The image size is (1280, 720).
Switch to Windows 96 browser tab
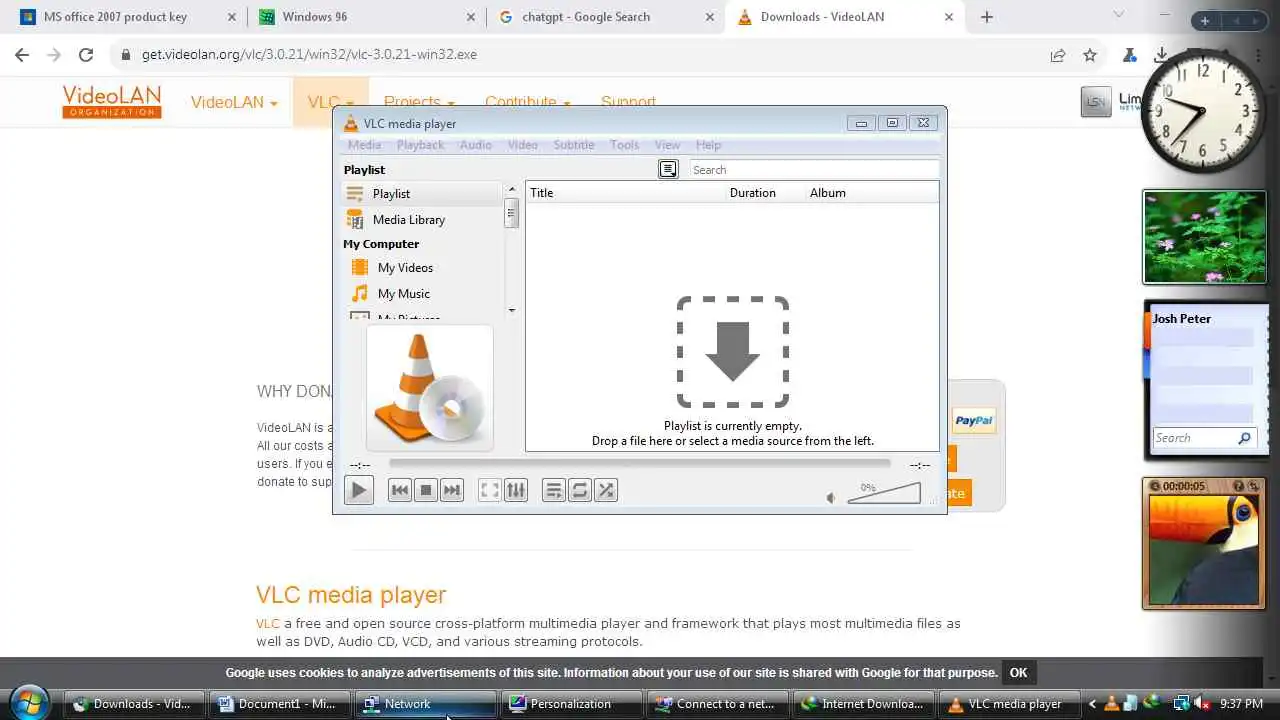pyautogui.click(x=366, y=17)
